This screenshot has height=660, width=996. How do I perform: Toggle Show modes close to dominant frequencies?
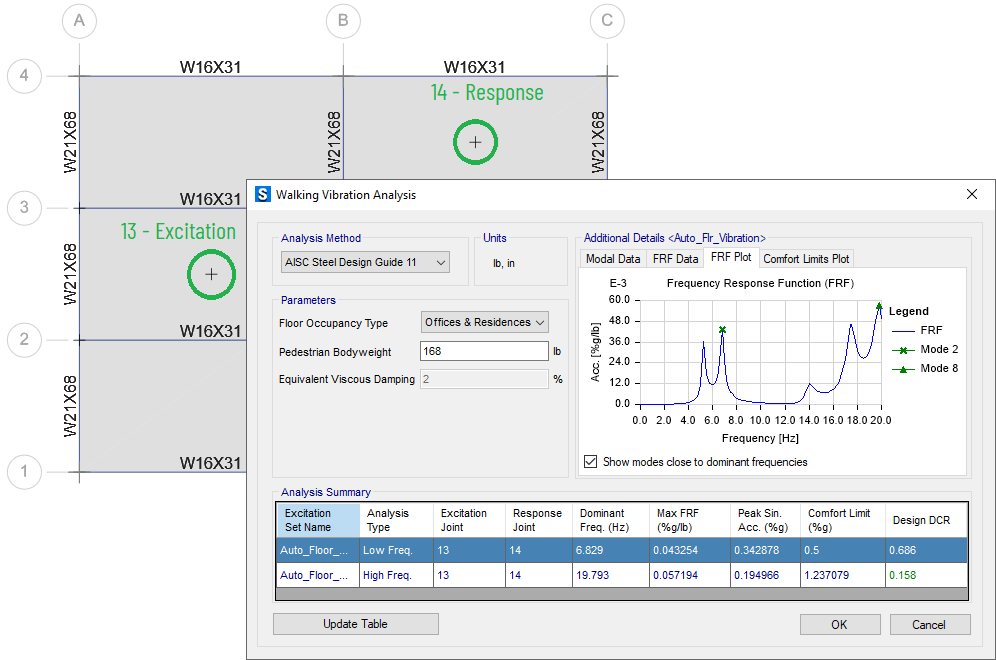point(591,462)
